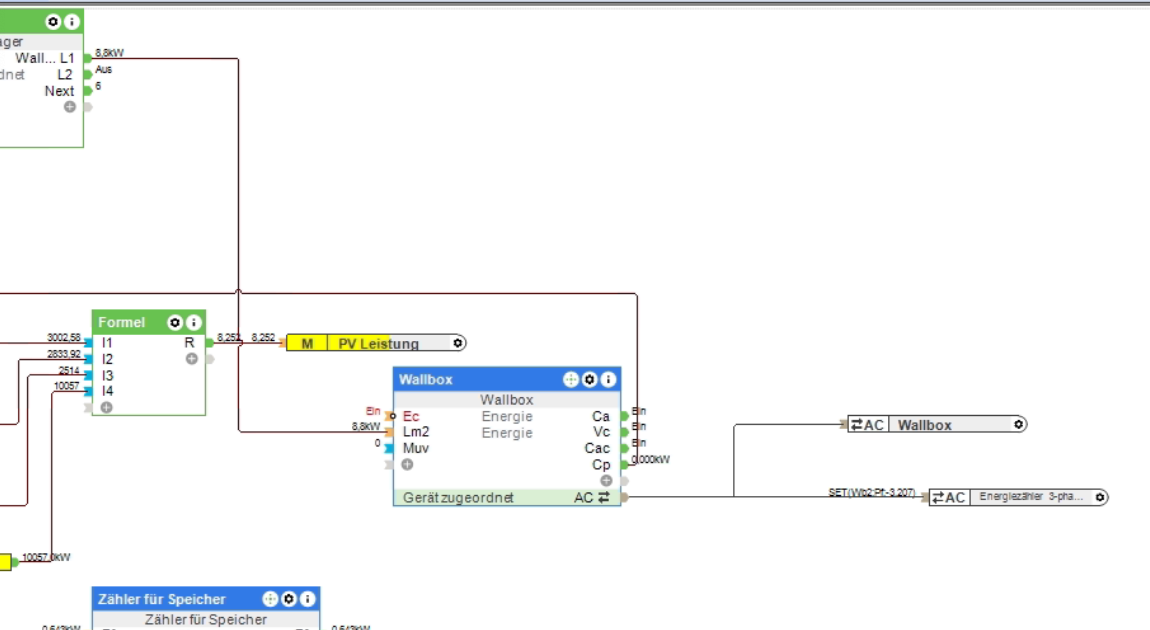Open gear on AC Wallbox connector

[1018, 424]
